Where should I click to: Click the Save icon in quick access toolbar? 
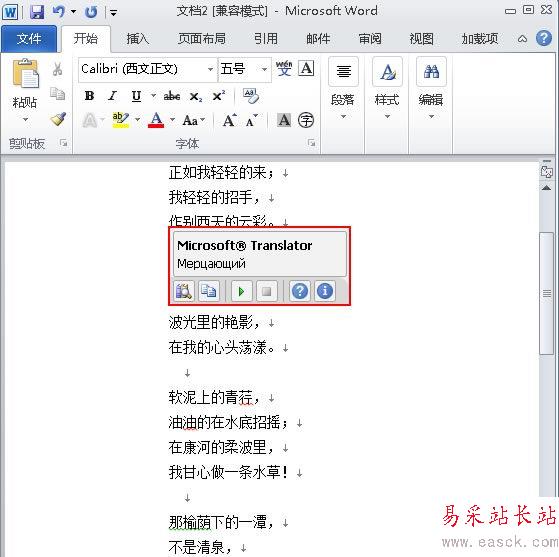click(x=37, y=12)
